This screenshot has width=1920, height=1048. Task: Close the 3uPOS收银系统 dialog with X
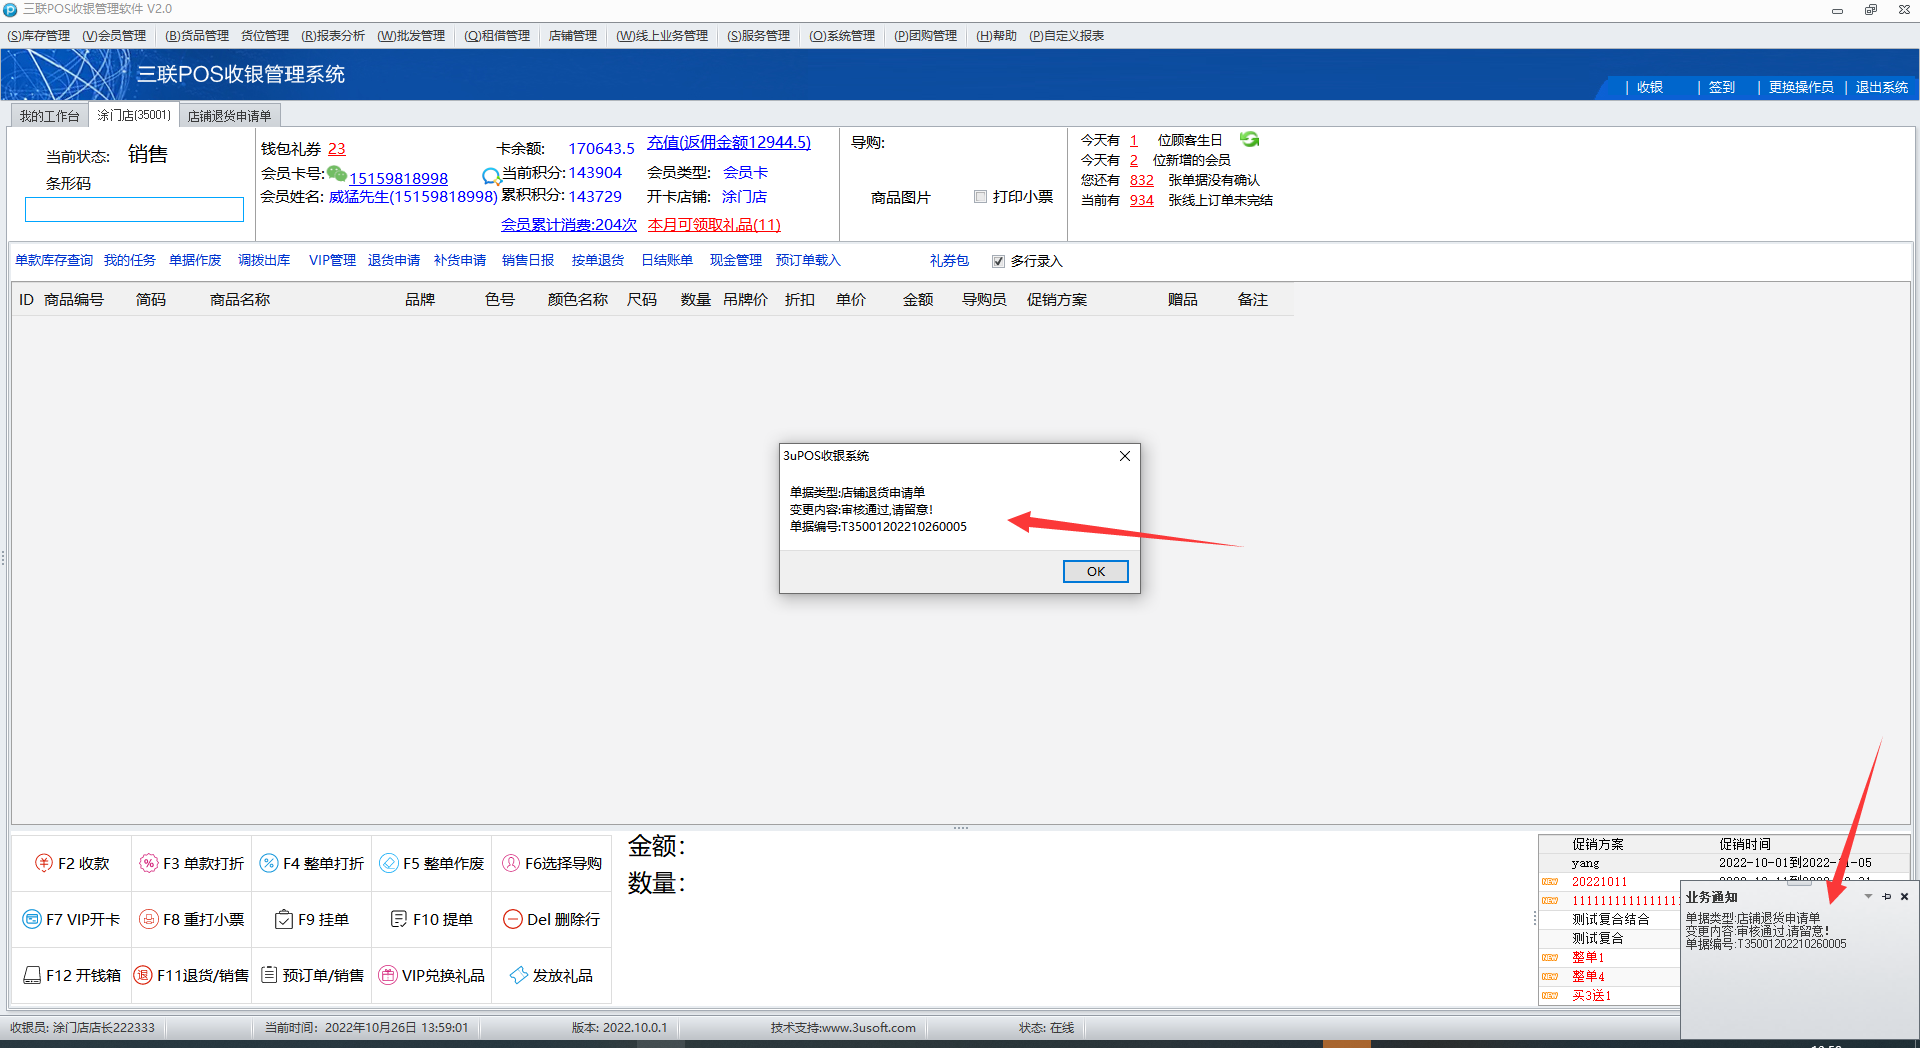[1125, 456]
